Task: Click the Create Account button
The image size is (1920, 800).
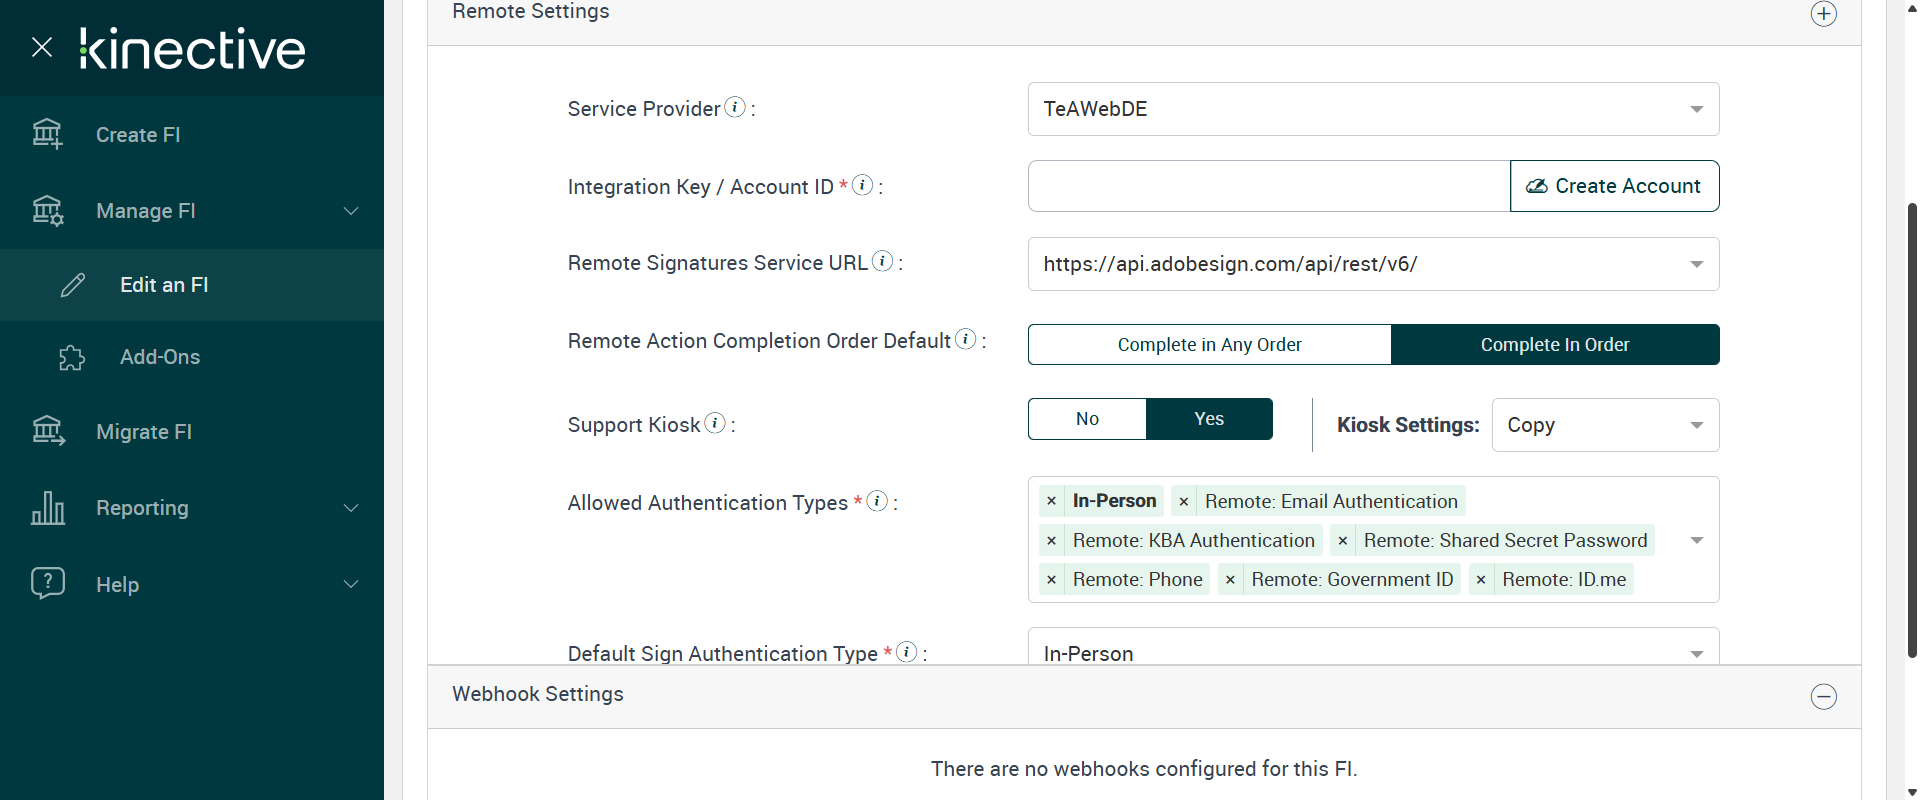Action: click(1614, 186)
